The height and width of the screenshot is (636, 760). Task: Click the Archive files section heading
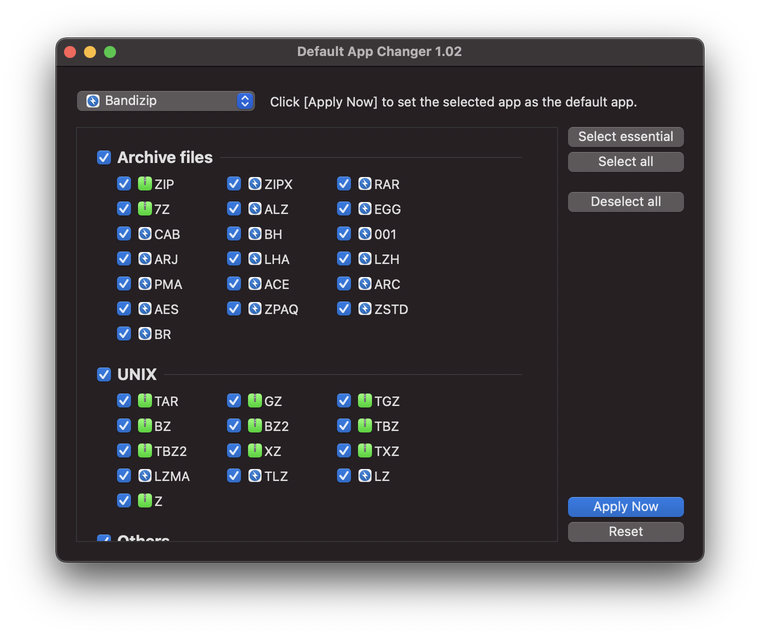165,158
